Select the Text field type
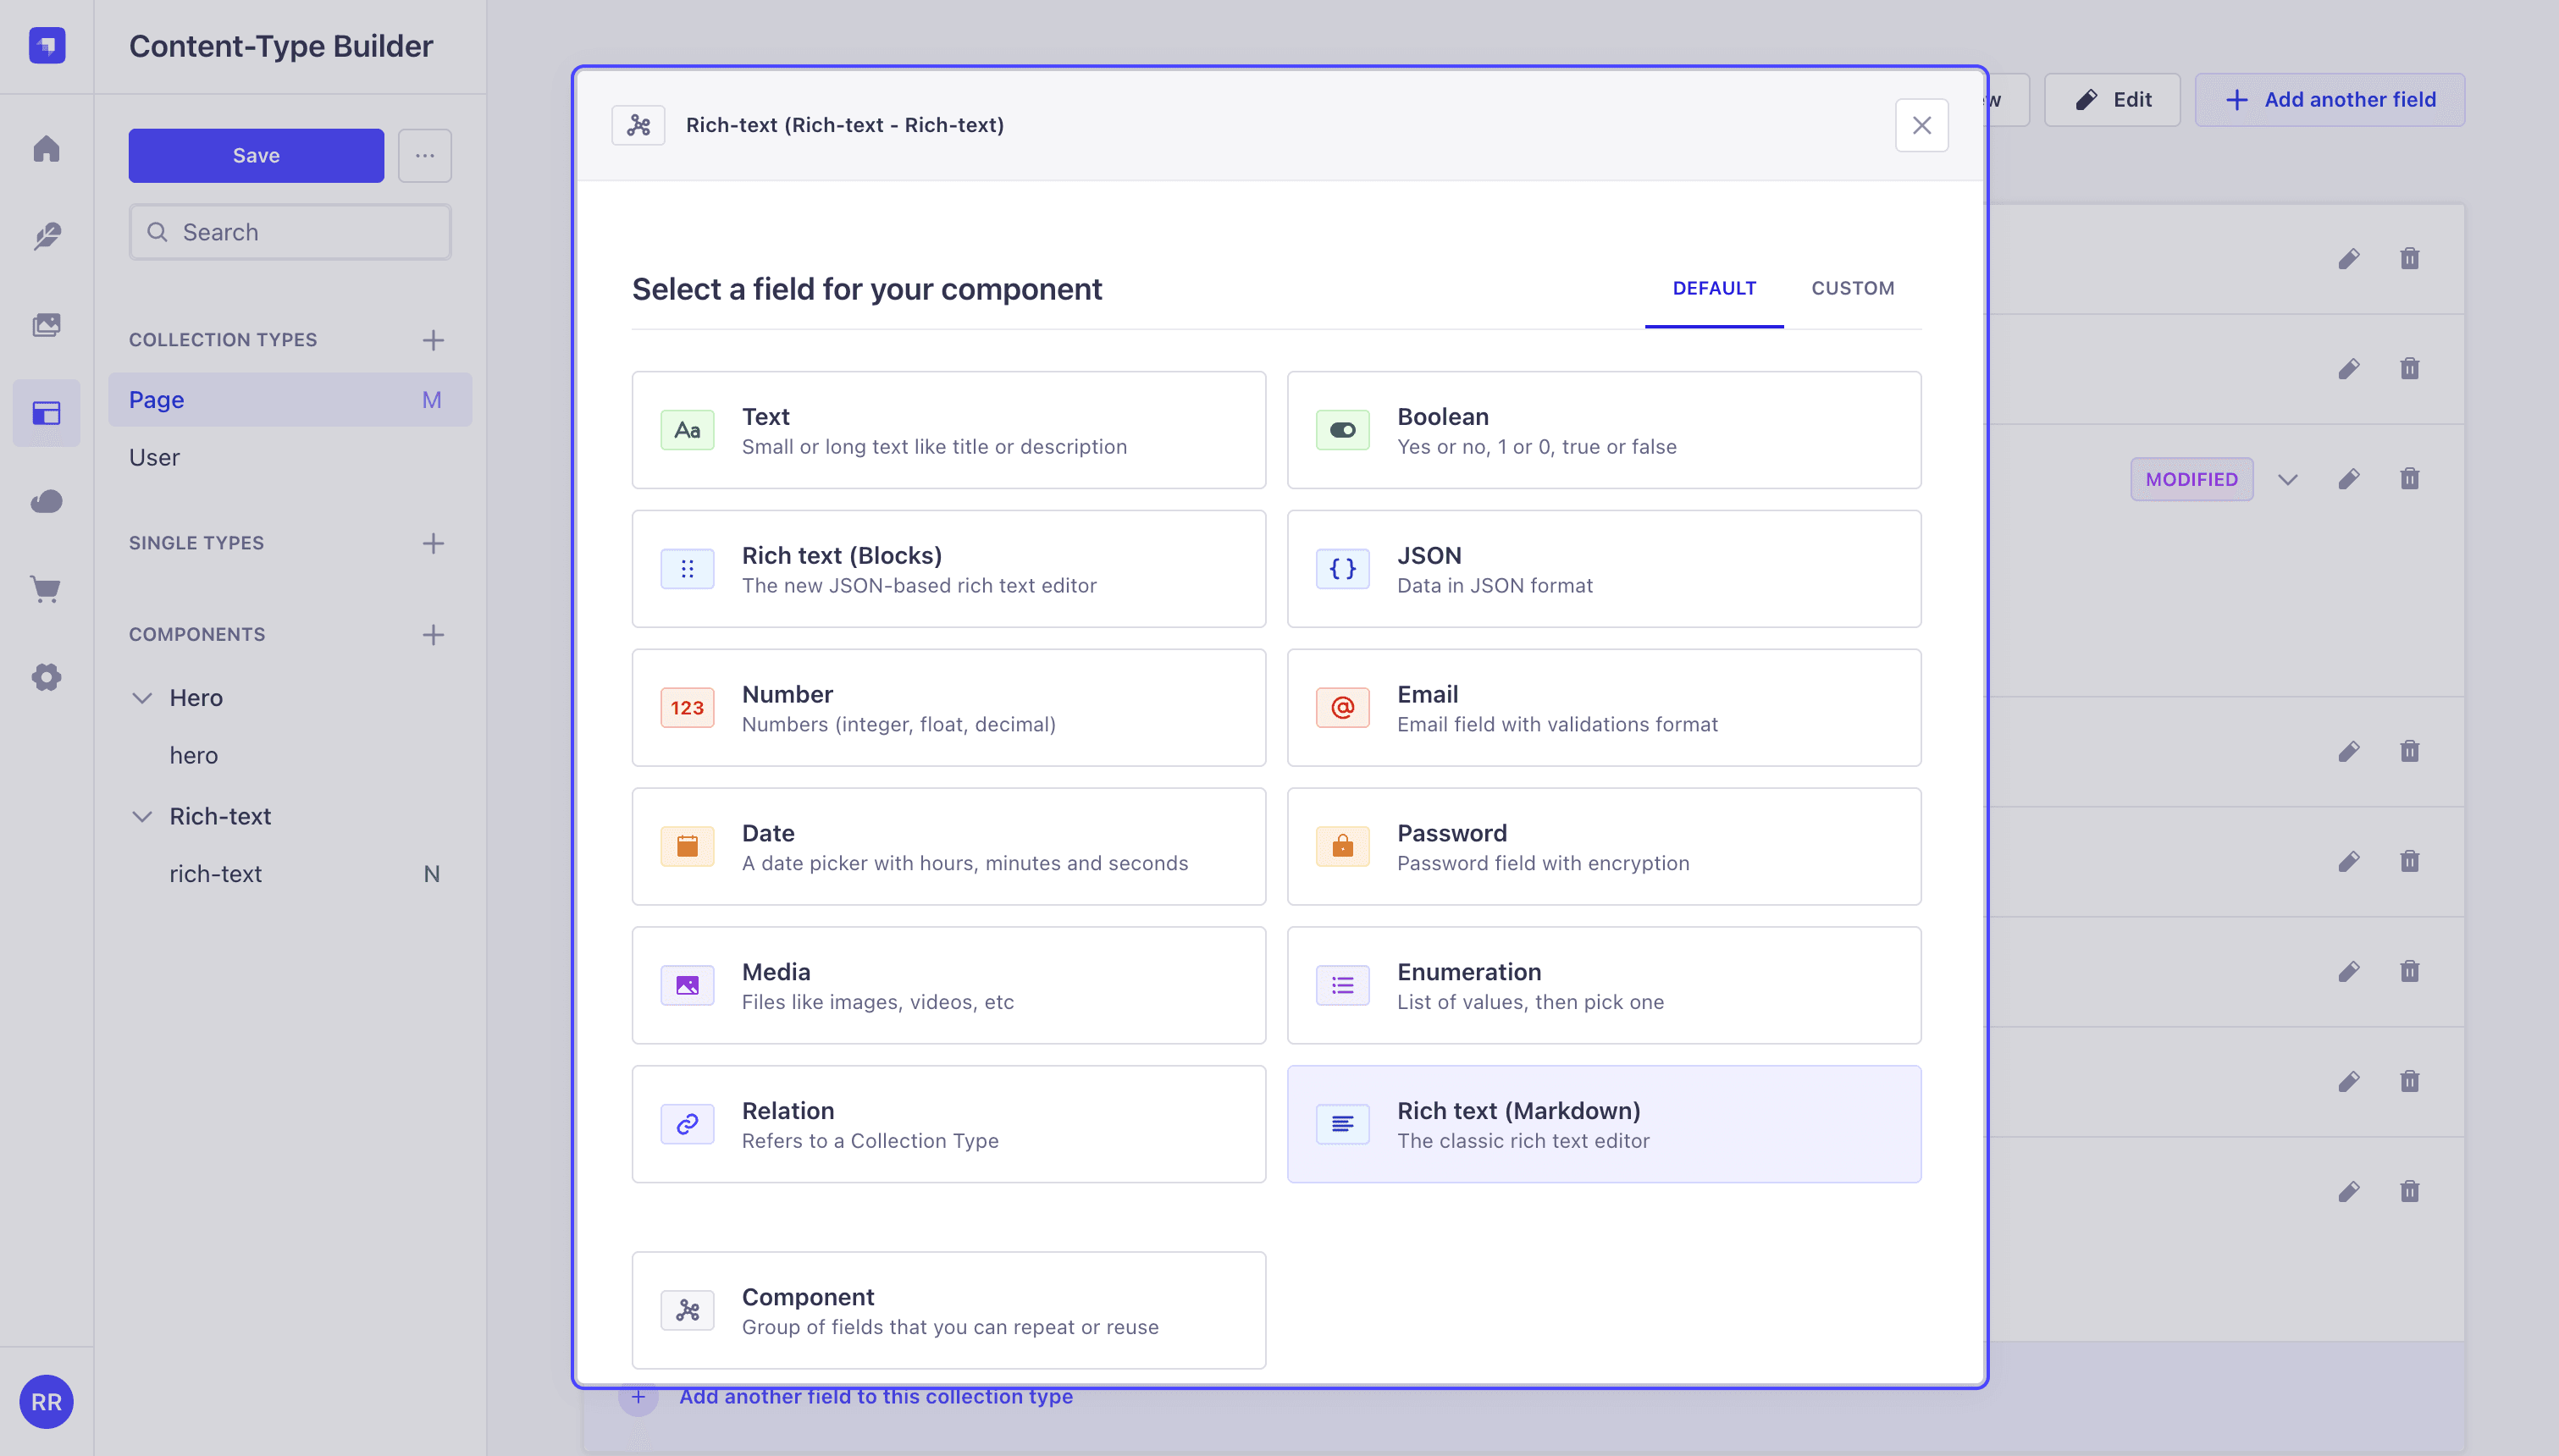The height and width of the screenshot is (1456, 2559). point(949,430)
